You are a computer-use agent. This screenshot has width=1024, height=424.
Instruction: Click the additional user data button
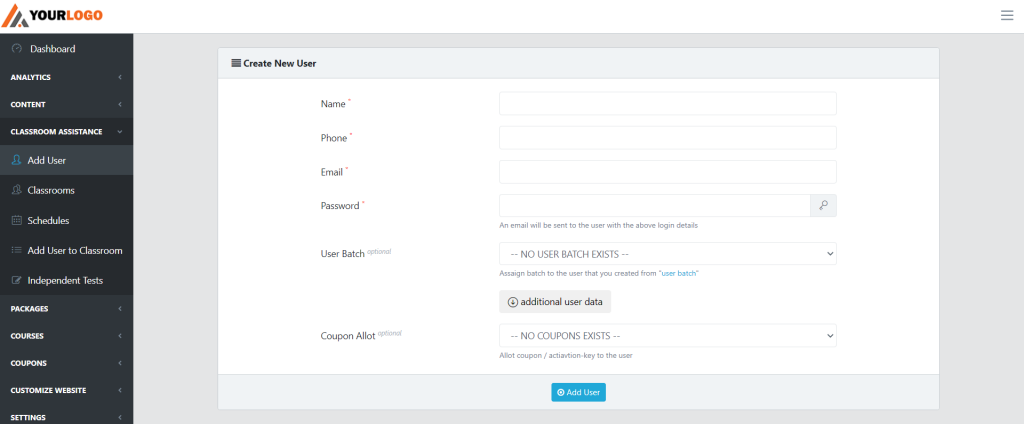[555, 302]
